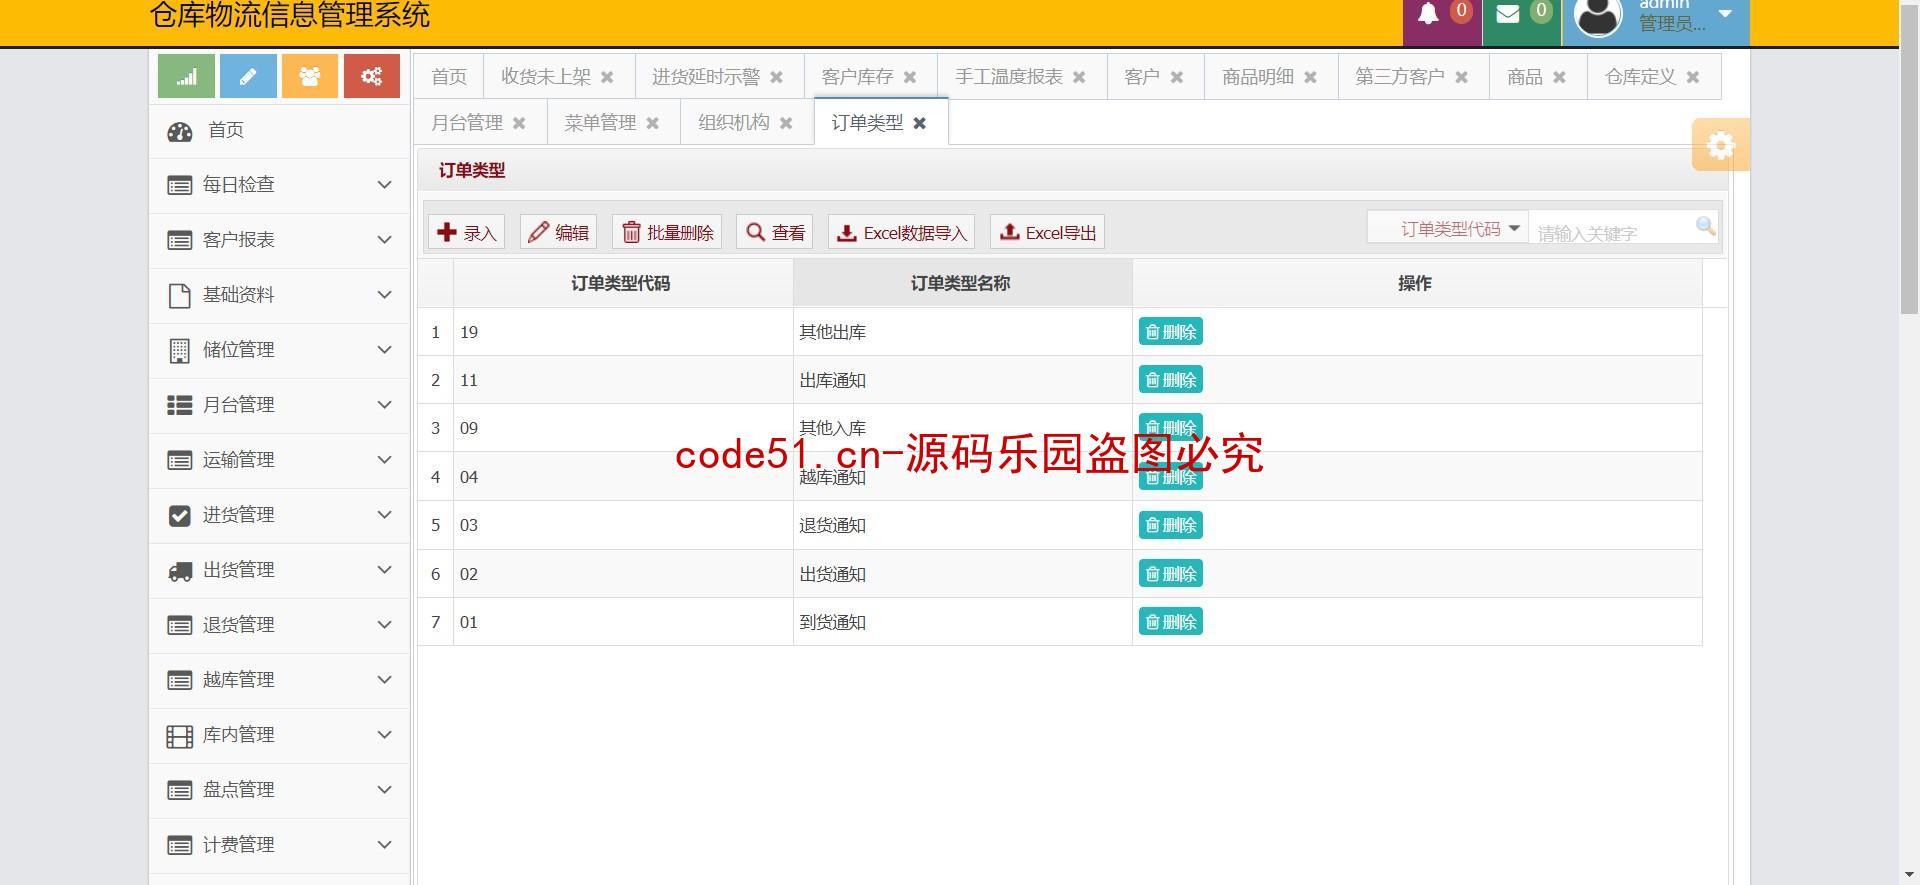Close the 月台管理 tab

[x=519, y=123]
